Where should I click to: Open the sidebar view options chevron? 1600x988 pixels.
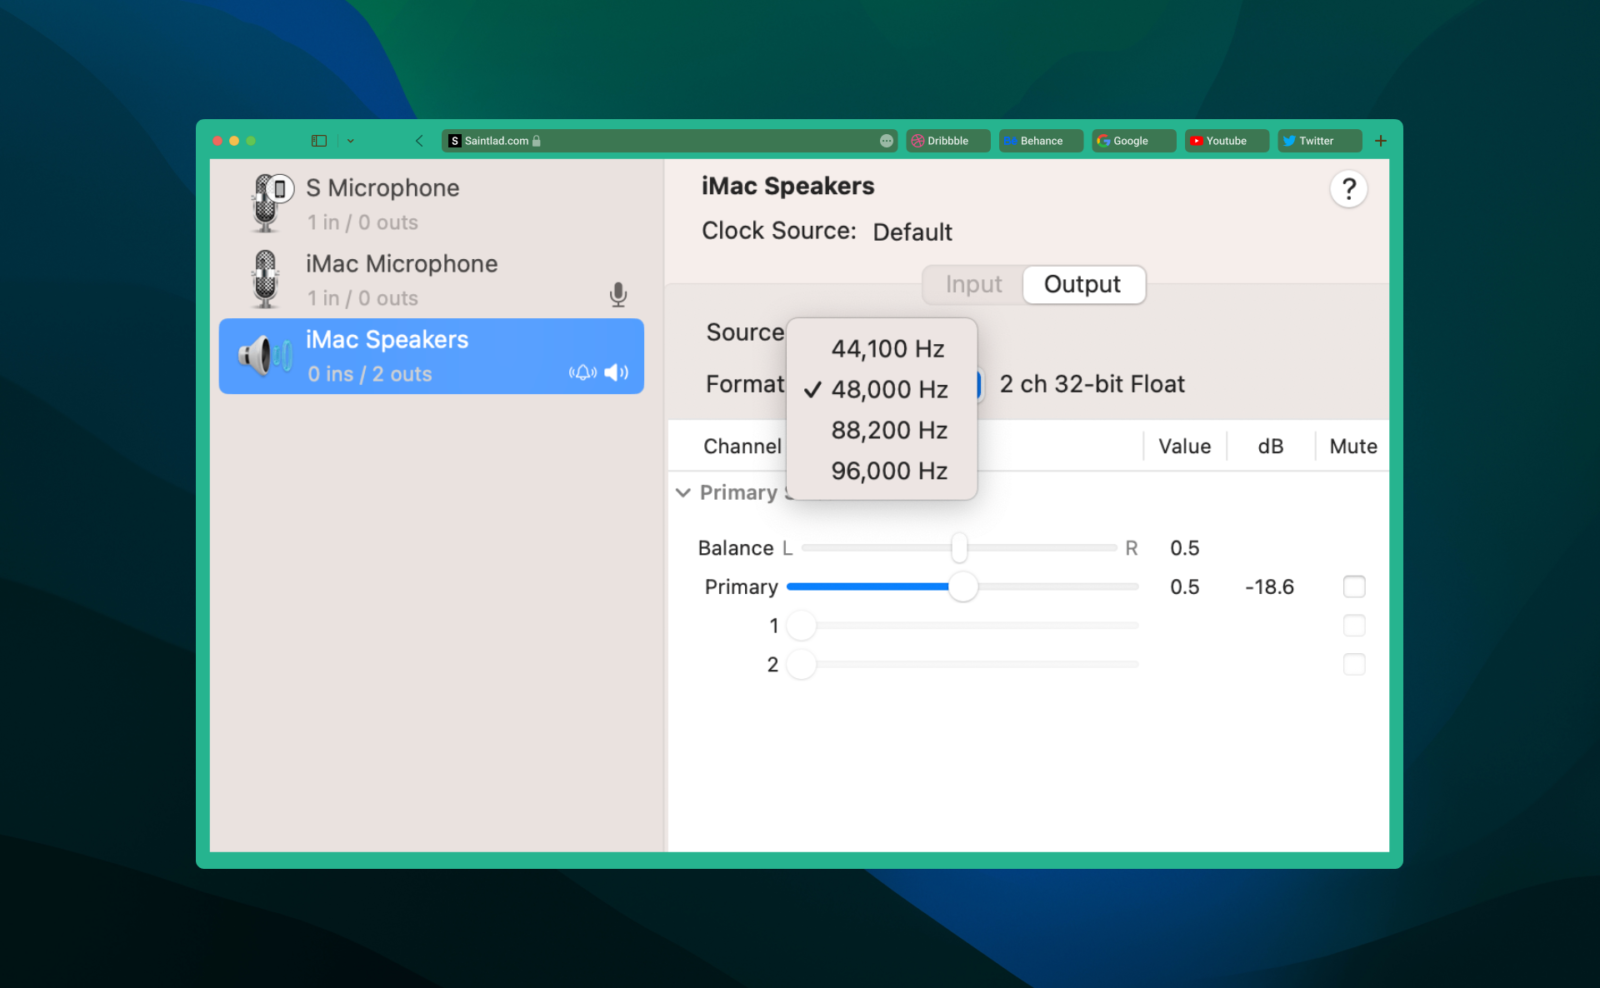[x=350, y=140]
